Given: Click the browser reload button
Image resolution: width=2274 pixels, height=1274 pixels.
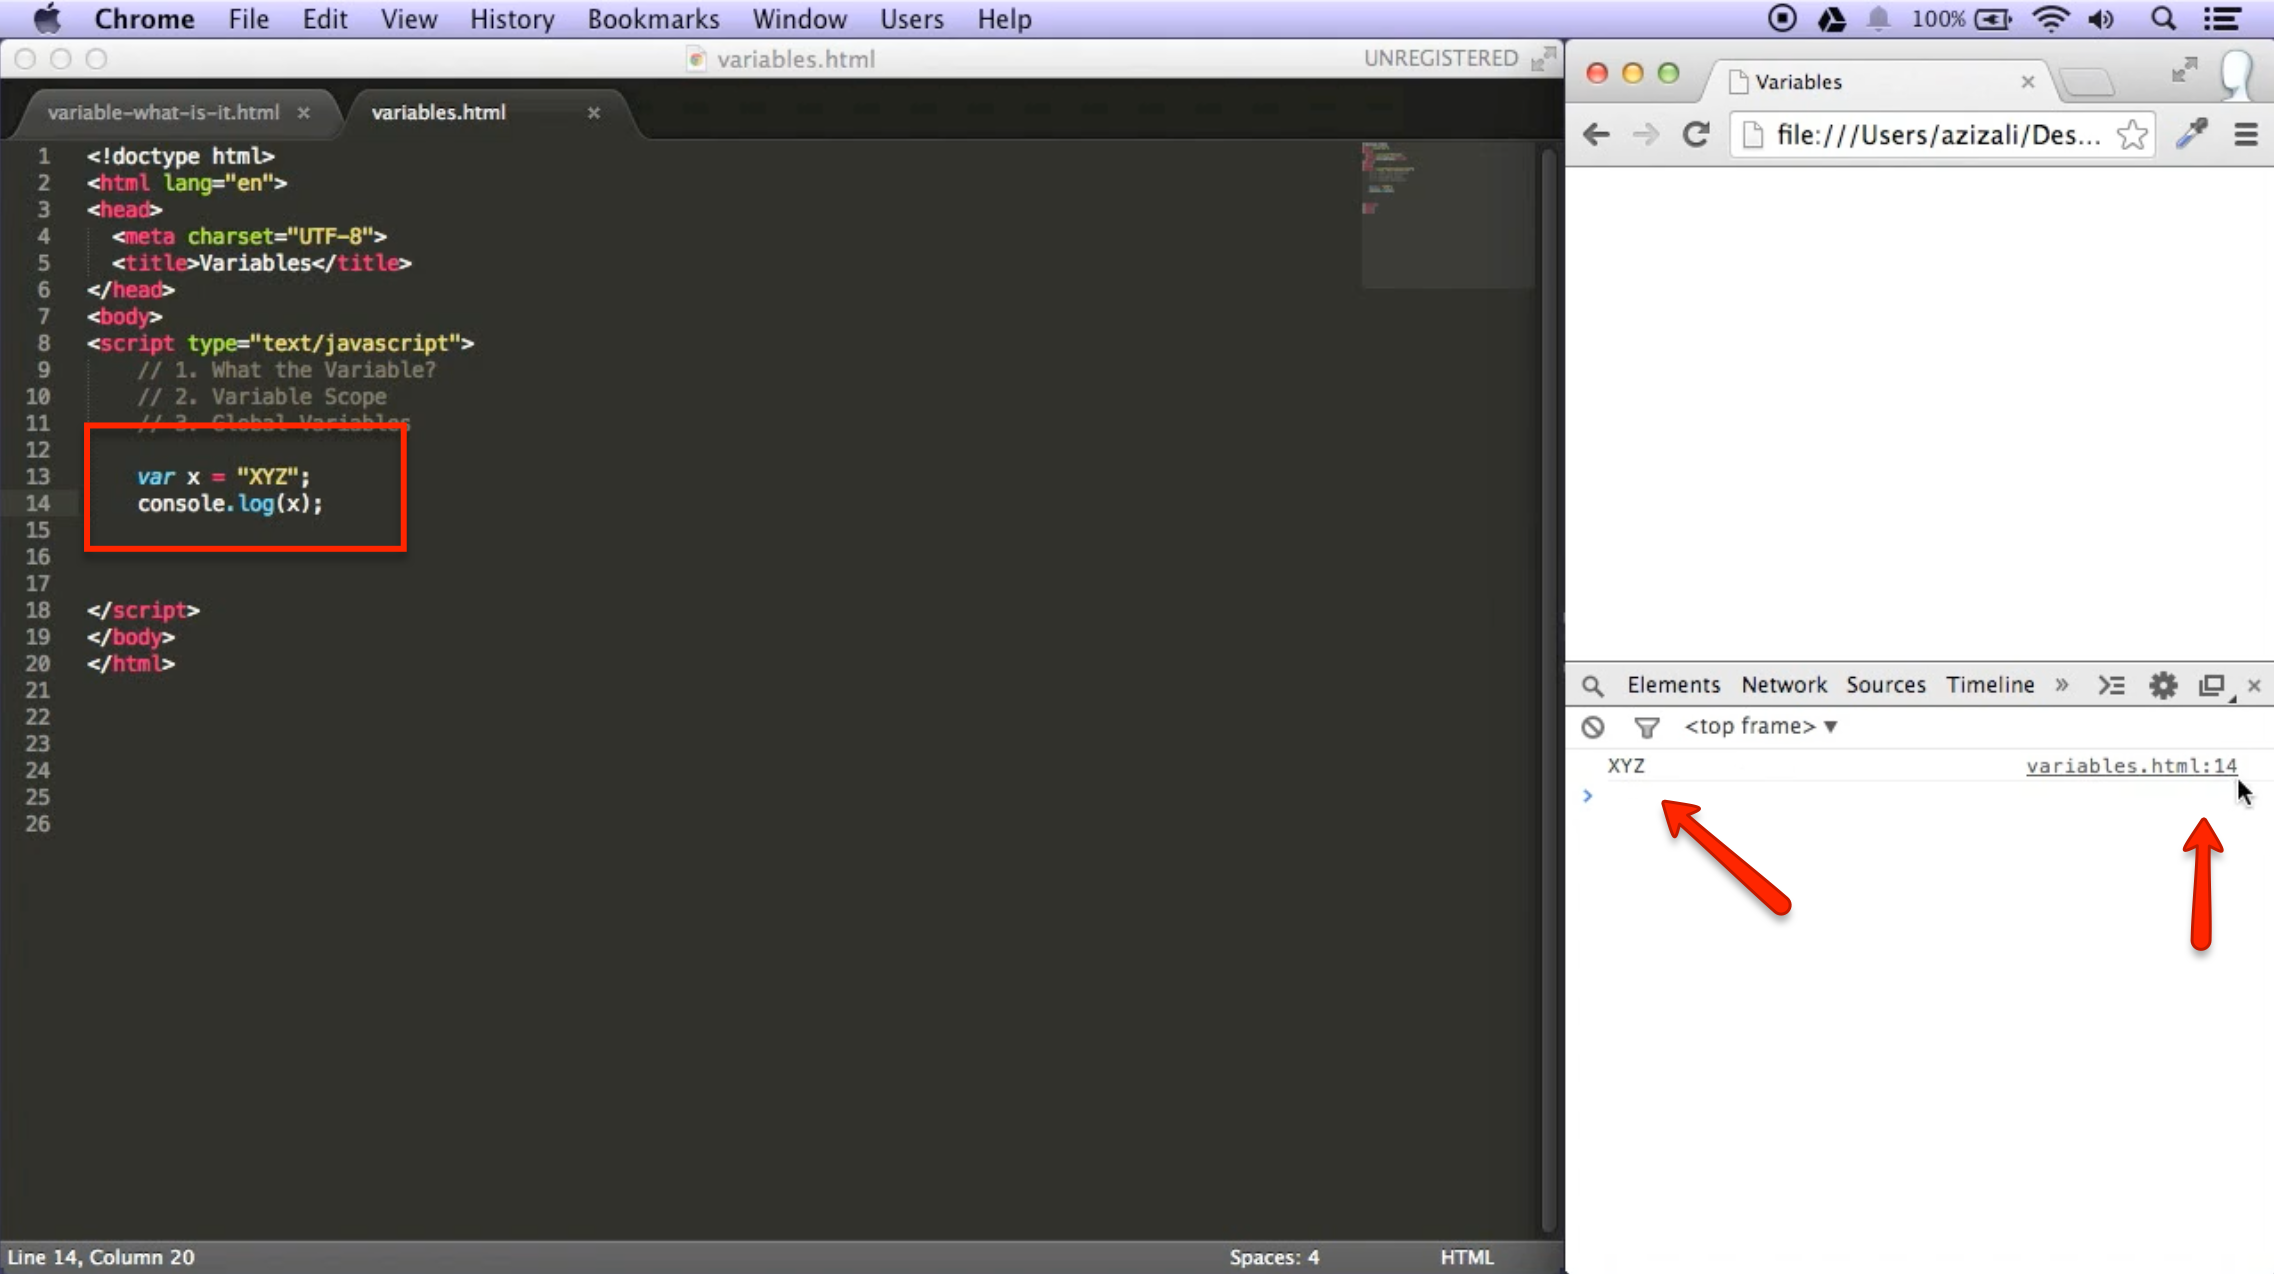Looking at the screenshot, I should (1695, 134).
